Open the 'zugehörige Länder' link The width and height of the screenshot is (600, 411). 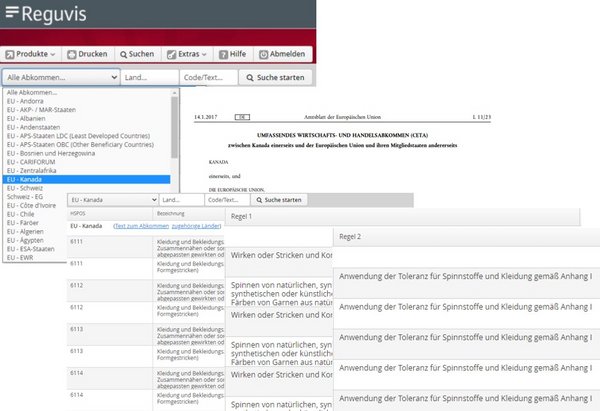click(196, 226)
